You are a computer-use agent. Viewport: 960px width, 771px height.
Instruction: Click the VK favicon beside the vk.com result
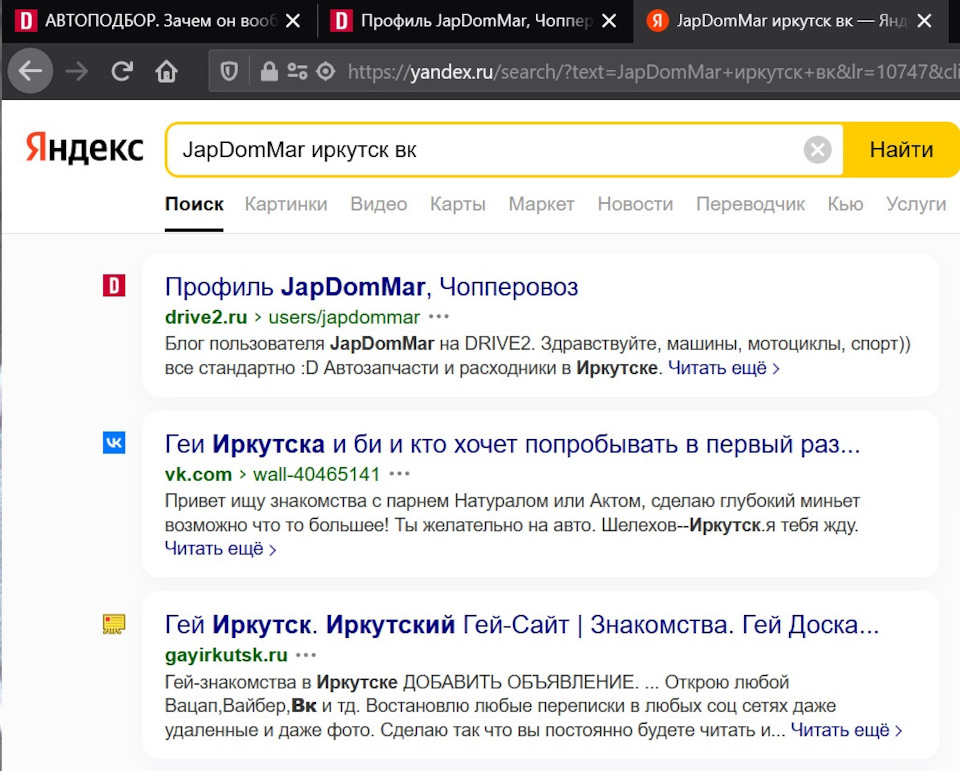pos(114,442)
